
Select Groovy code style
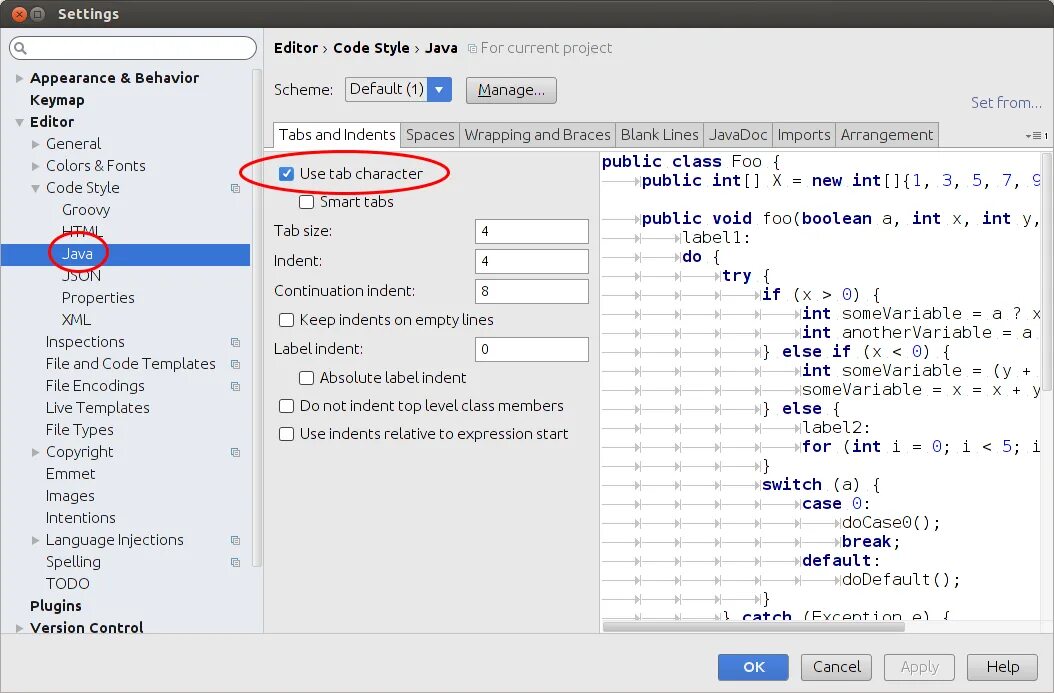click(x=86, y=210)
